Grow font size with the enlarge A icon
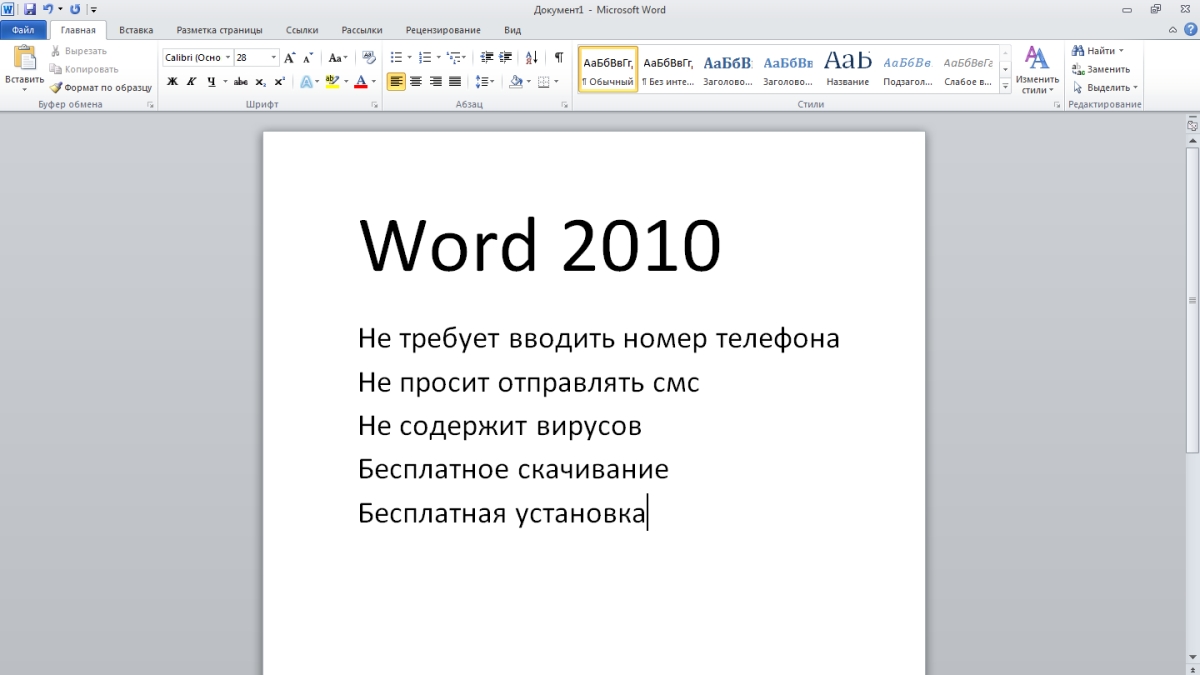Screen dimensions: 1200x675 (x=290, y=58)
